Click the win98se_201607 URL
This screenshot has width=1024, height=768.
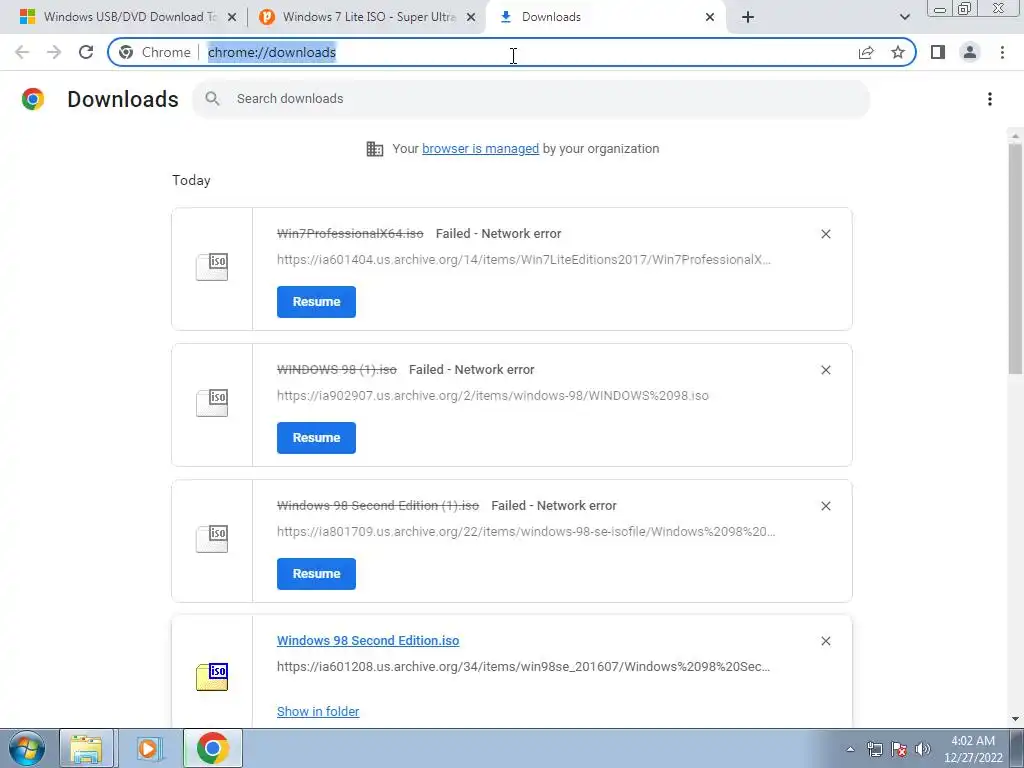[523, 666]
